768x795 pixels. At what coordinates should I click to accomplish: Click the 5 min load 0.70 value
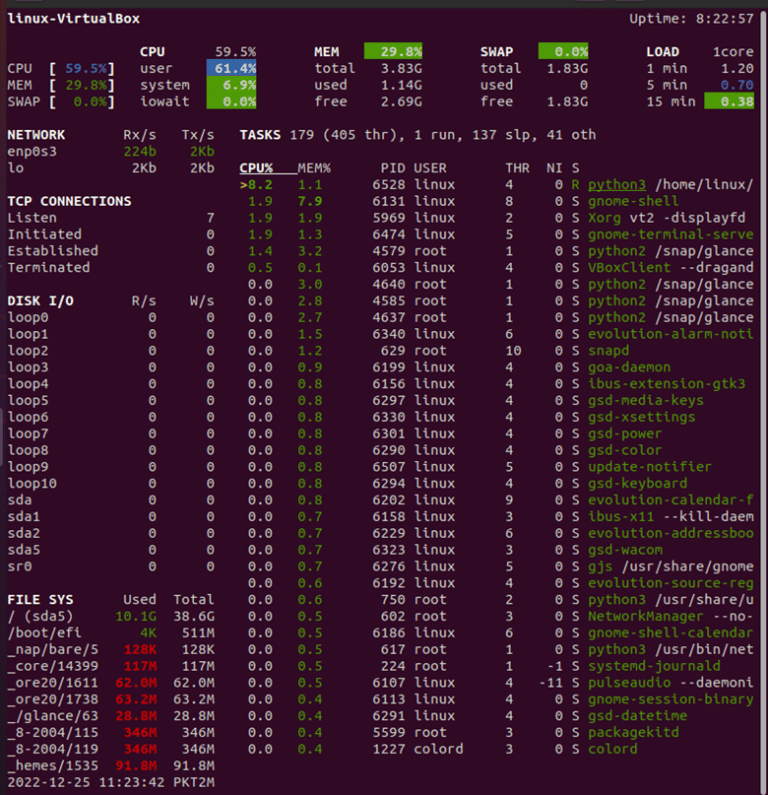[737, 85]
